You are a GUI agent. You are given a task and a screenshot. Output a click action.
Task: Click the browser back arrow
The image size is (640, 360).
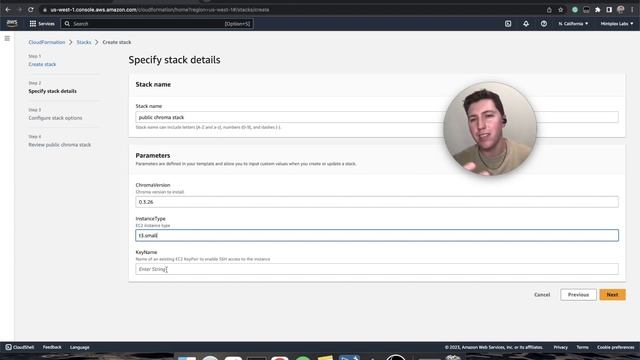click(8, 9)
